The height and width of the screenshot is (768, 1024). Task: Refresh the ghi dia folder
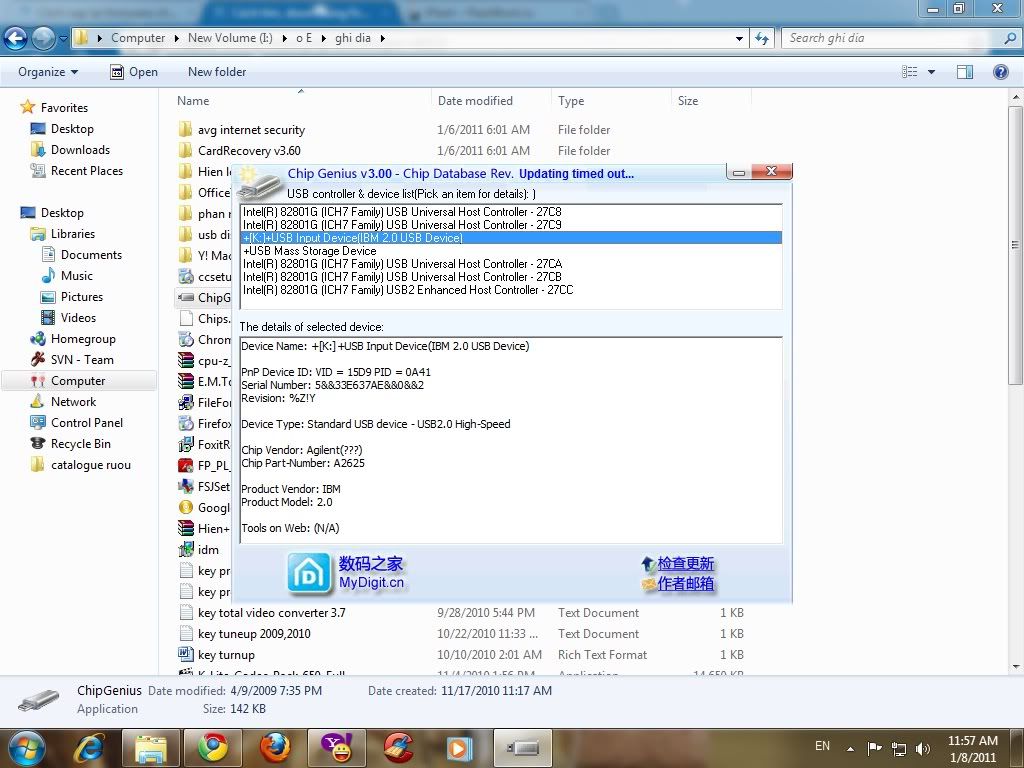pyautogui.click(x=762, y=39)
